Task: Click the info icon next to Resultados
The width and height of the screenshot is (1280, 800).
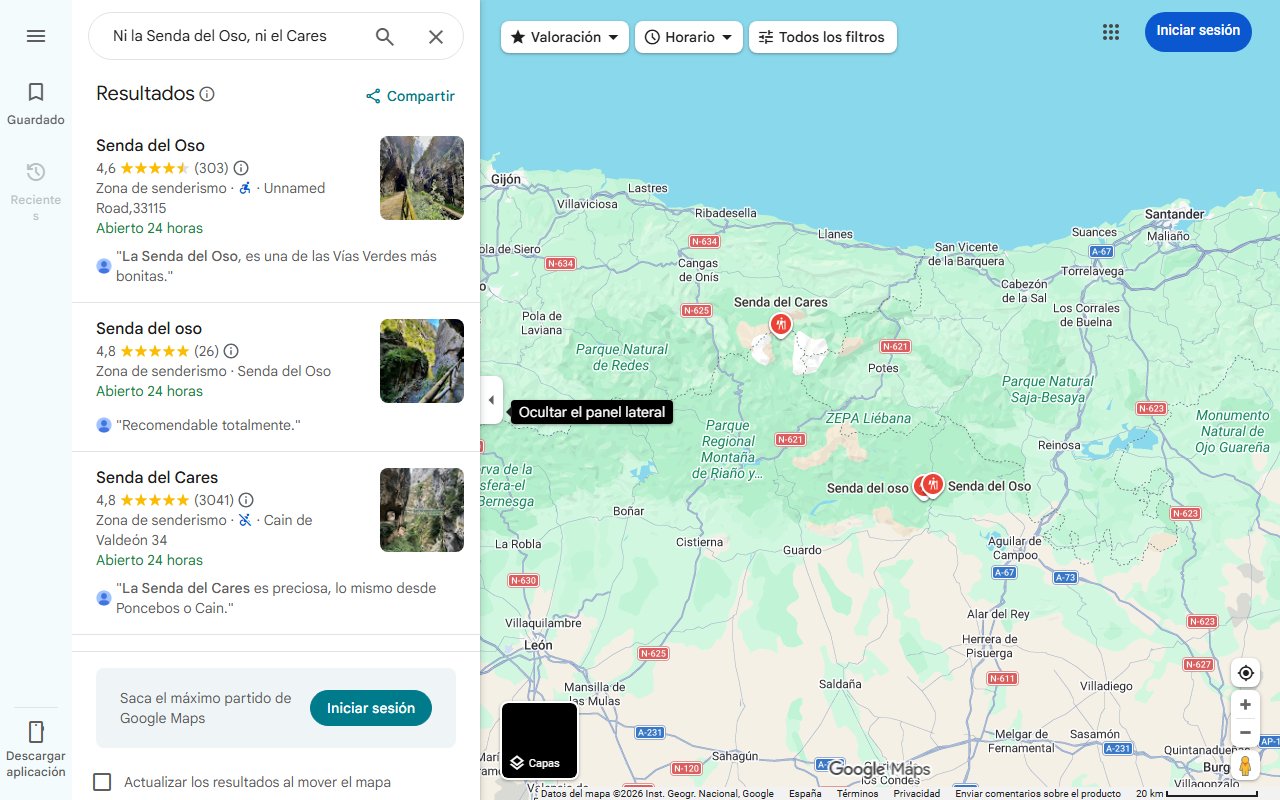Action: tap(208, 93)
